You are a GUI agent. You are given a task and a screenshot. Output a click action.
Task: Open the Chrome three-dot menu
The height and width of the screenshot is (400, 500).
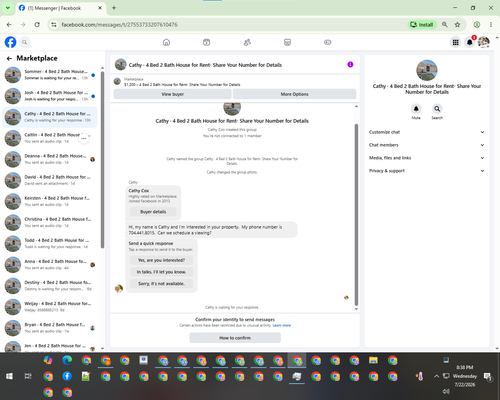[491, 25]
